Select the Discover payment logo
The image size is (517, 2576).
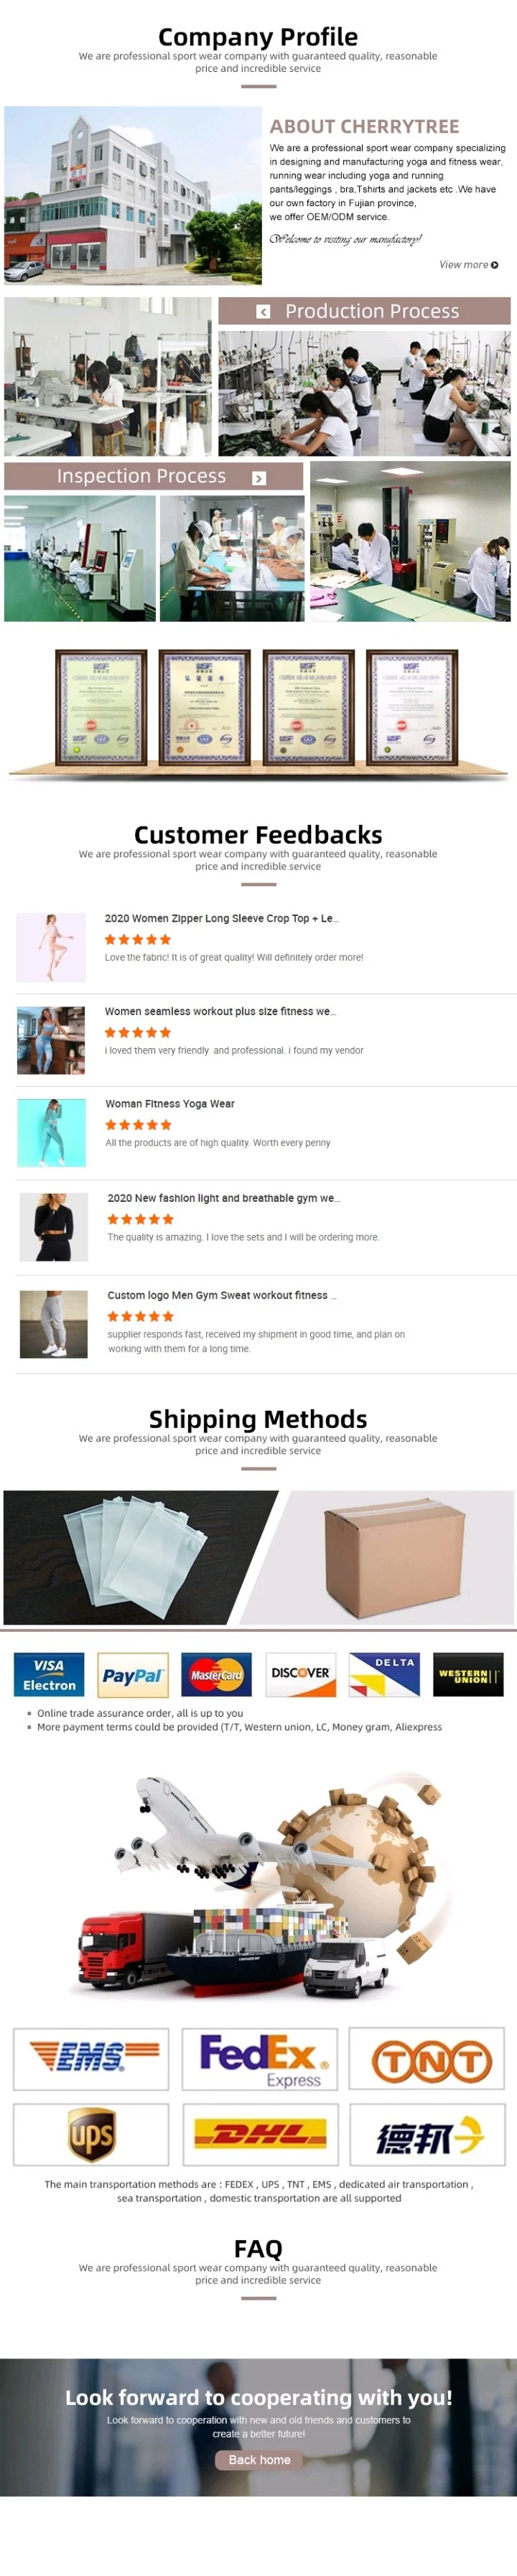[x=300, y=1674]
